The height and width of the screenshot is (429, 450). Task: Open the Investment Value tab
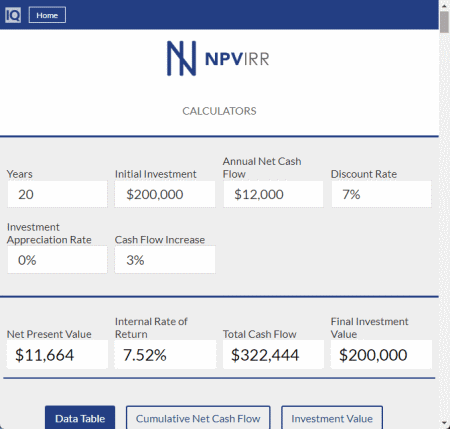click(332, 418)
